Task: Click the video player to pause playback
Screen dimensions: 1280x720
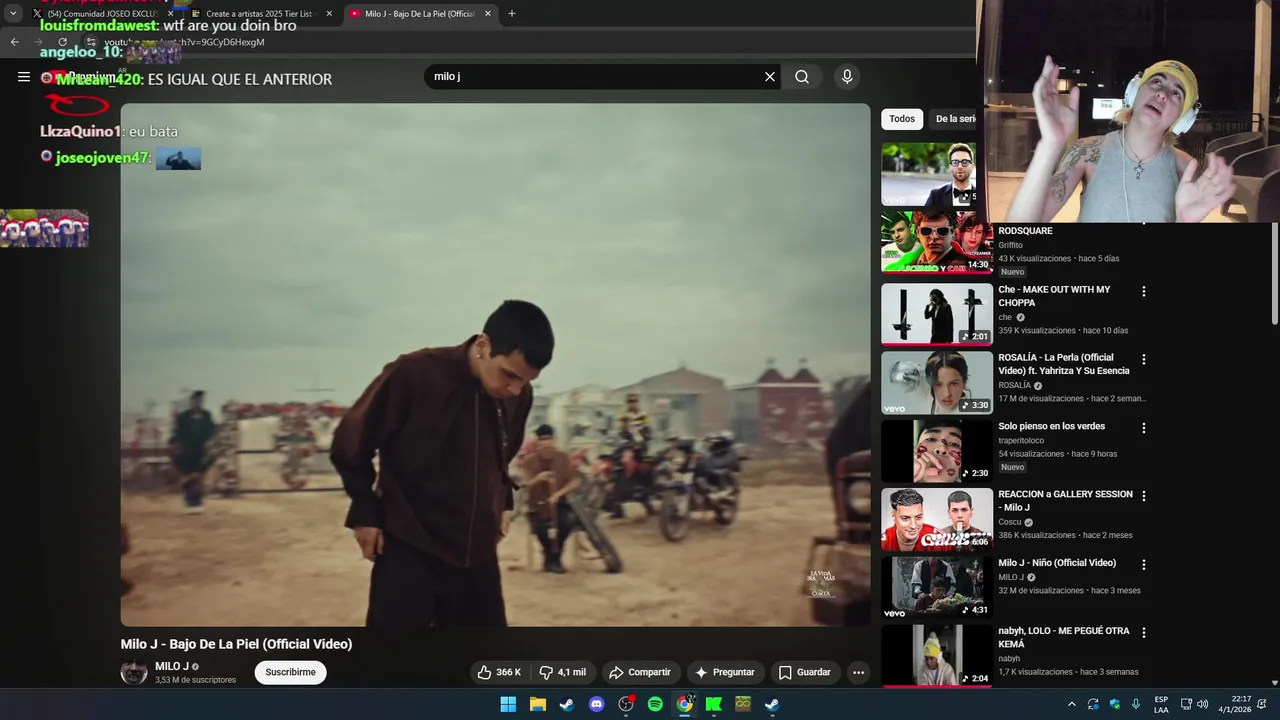Action: (495, 365)
